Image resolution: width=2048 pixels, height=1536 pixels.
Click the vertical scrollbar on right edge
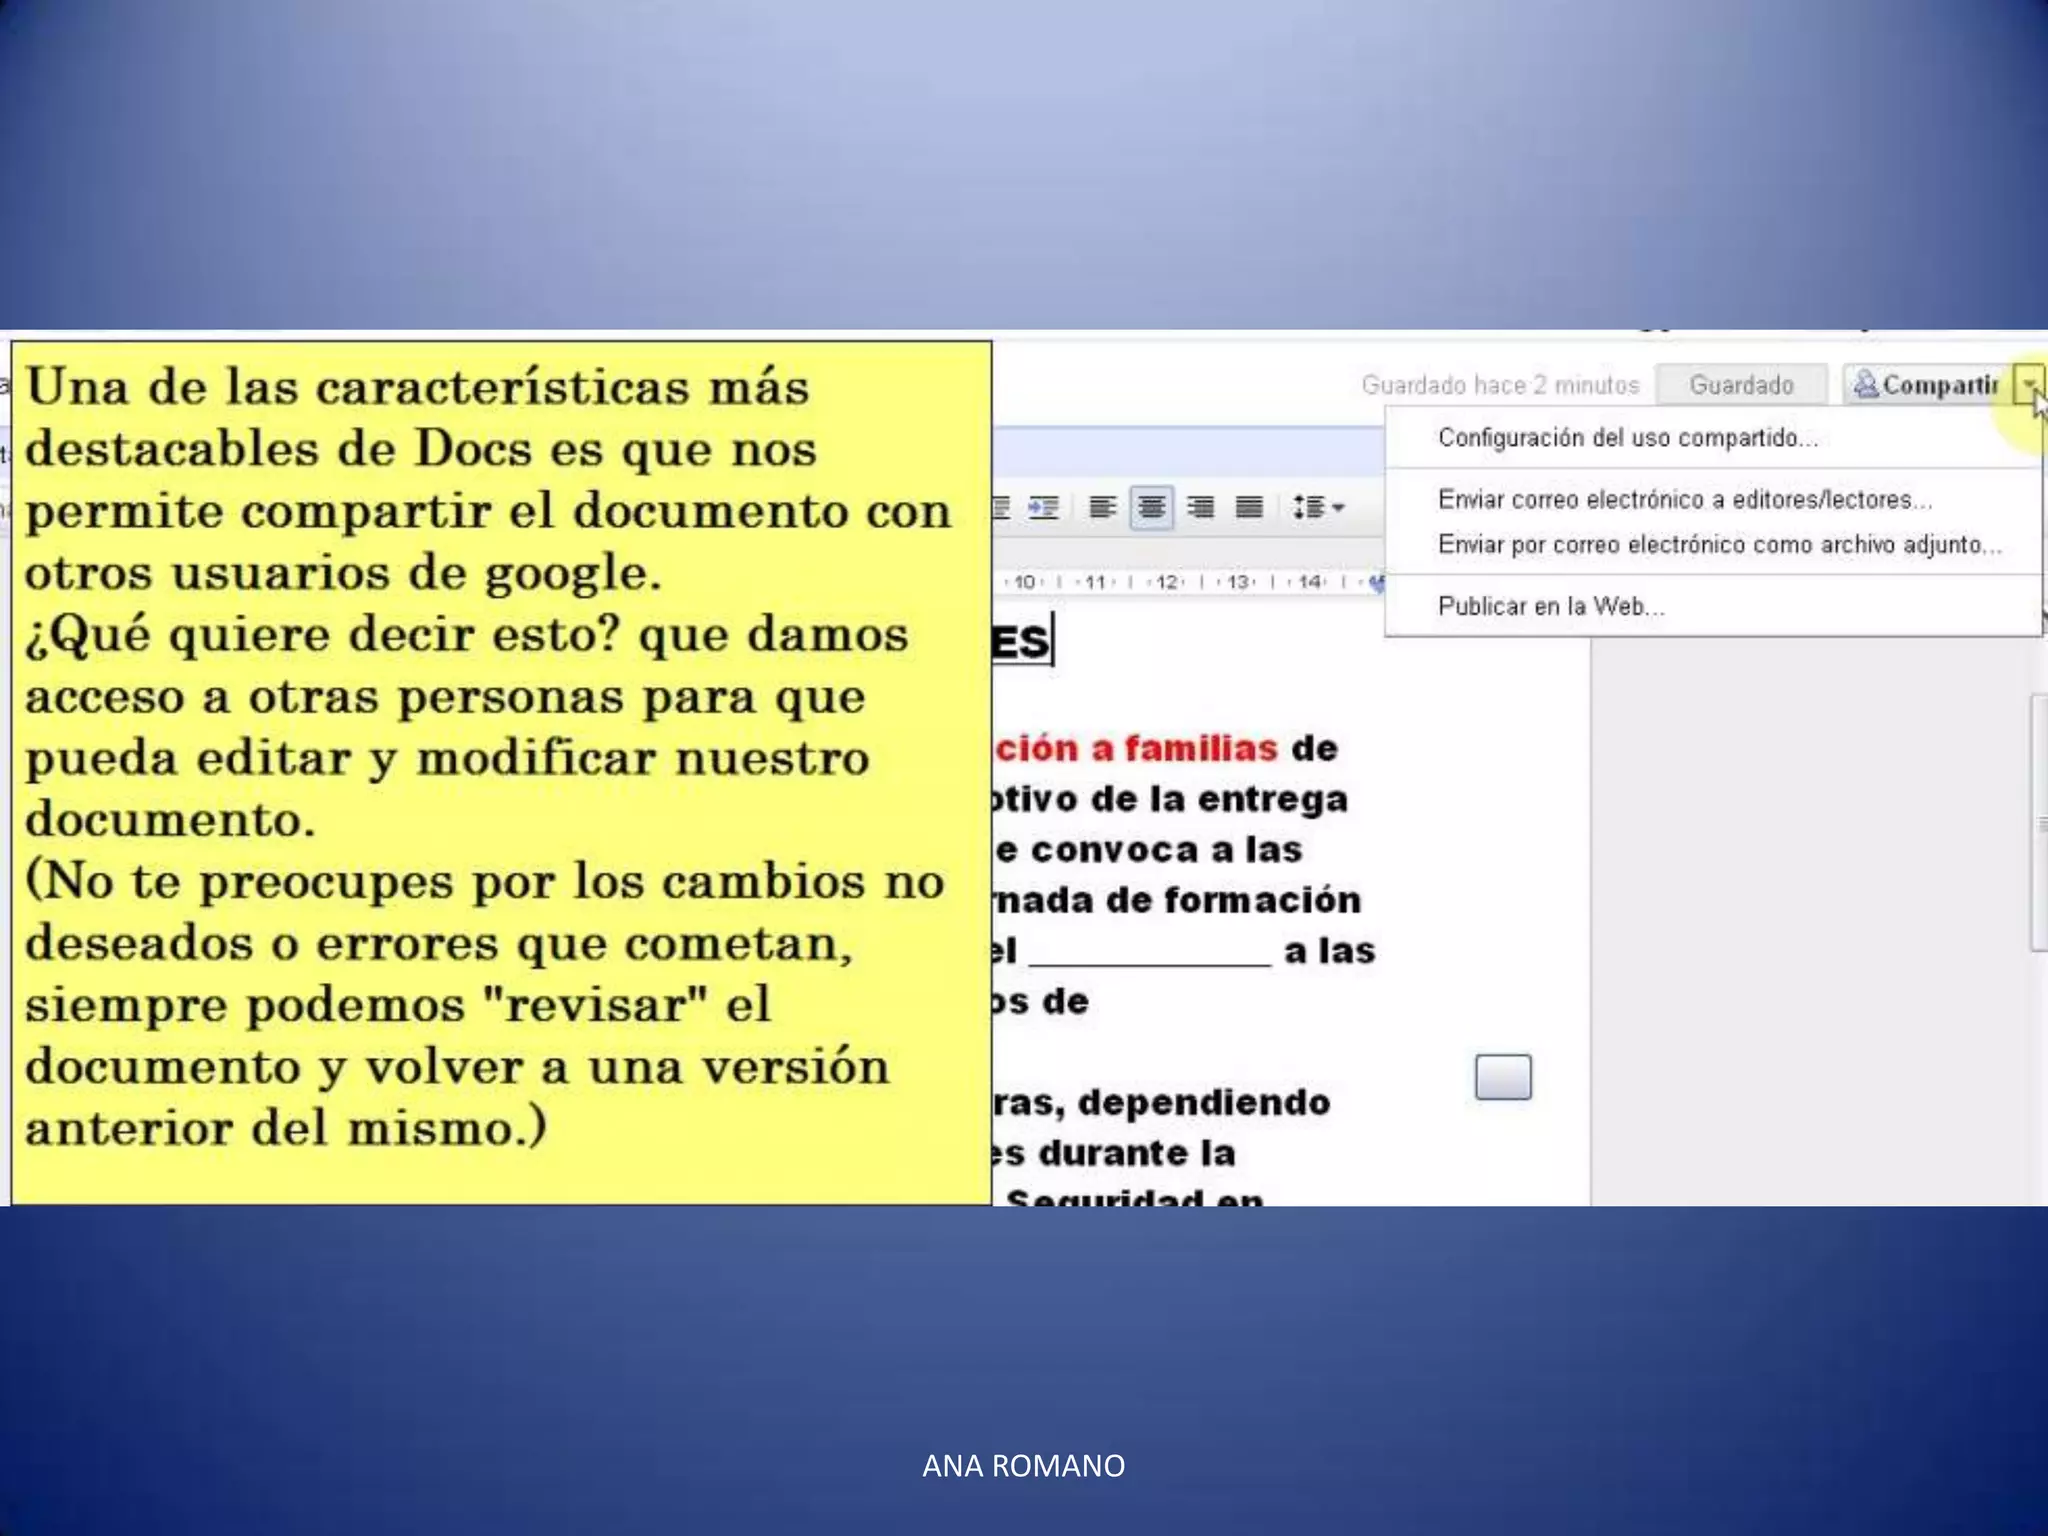[2038, 824]
